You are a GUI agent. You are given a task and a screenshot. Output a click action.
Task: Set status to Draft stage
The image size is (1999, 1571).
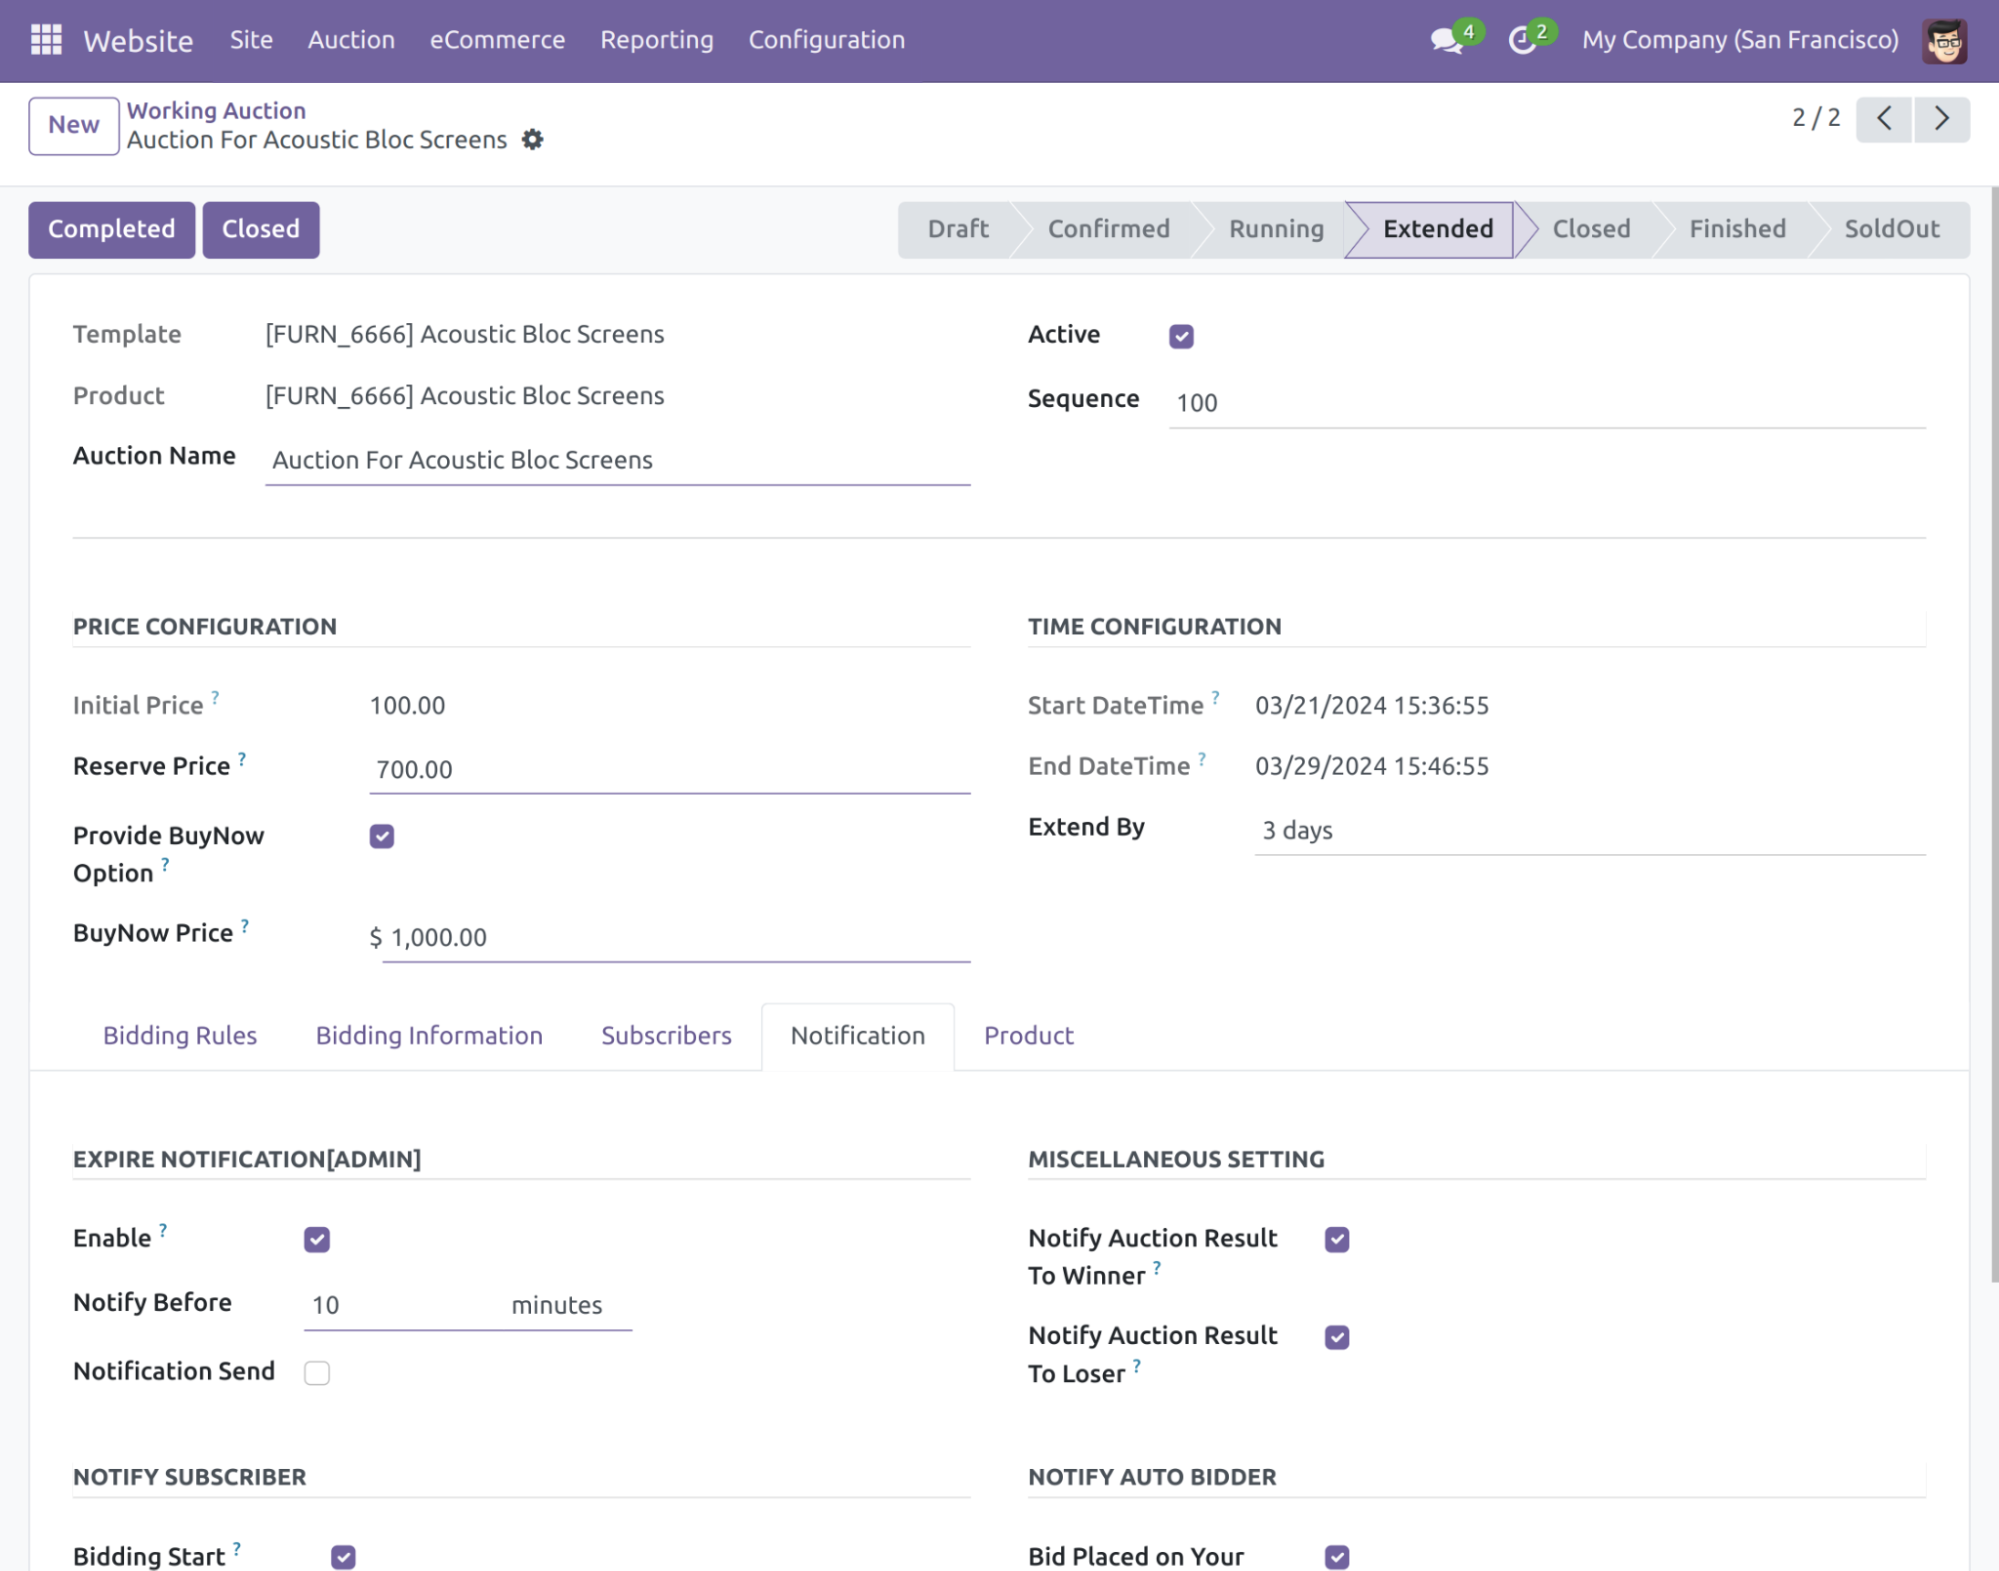point(958,230)
